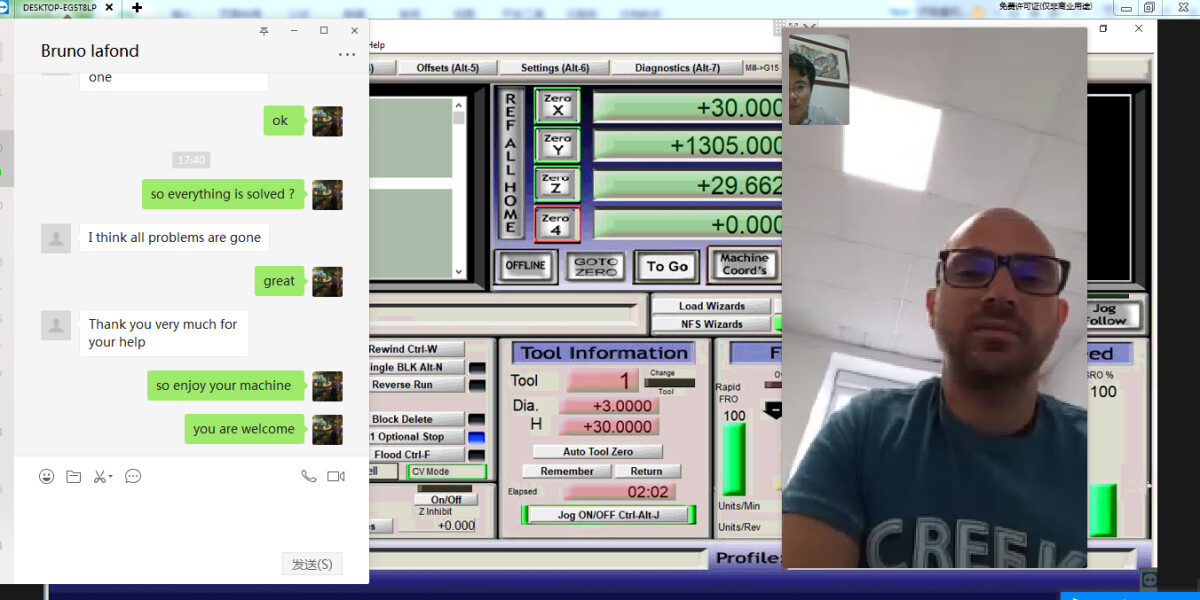Screen dimensions: 1200x600
Task: Click the send file folder icon
Action: pos(73,477)
